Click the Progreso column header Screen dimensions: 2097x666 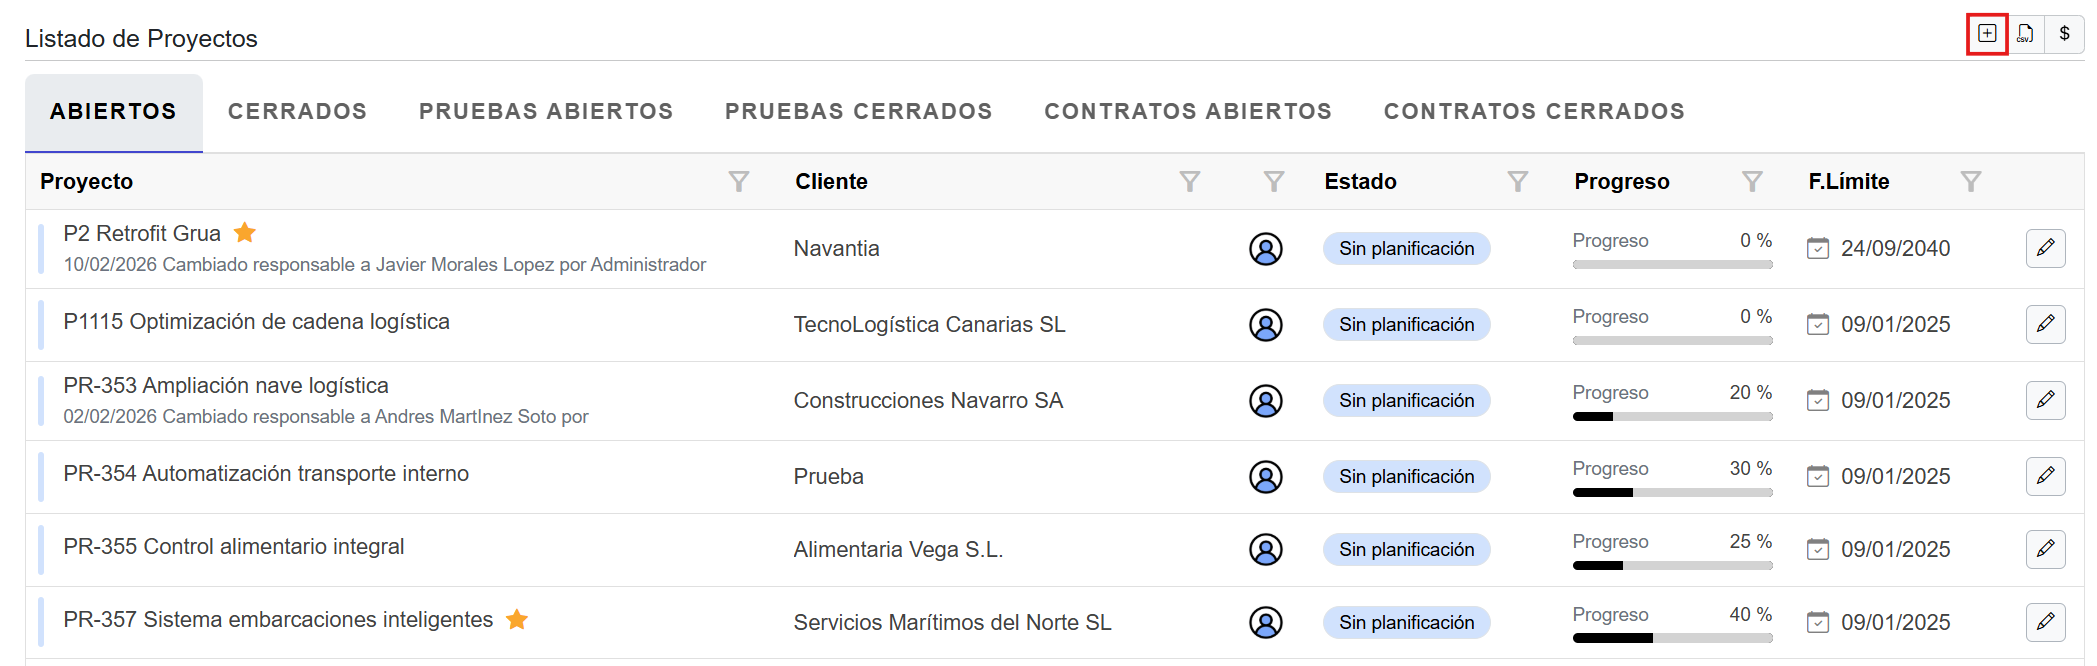1621,181
